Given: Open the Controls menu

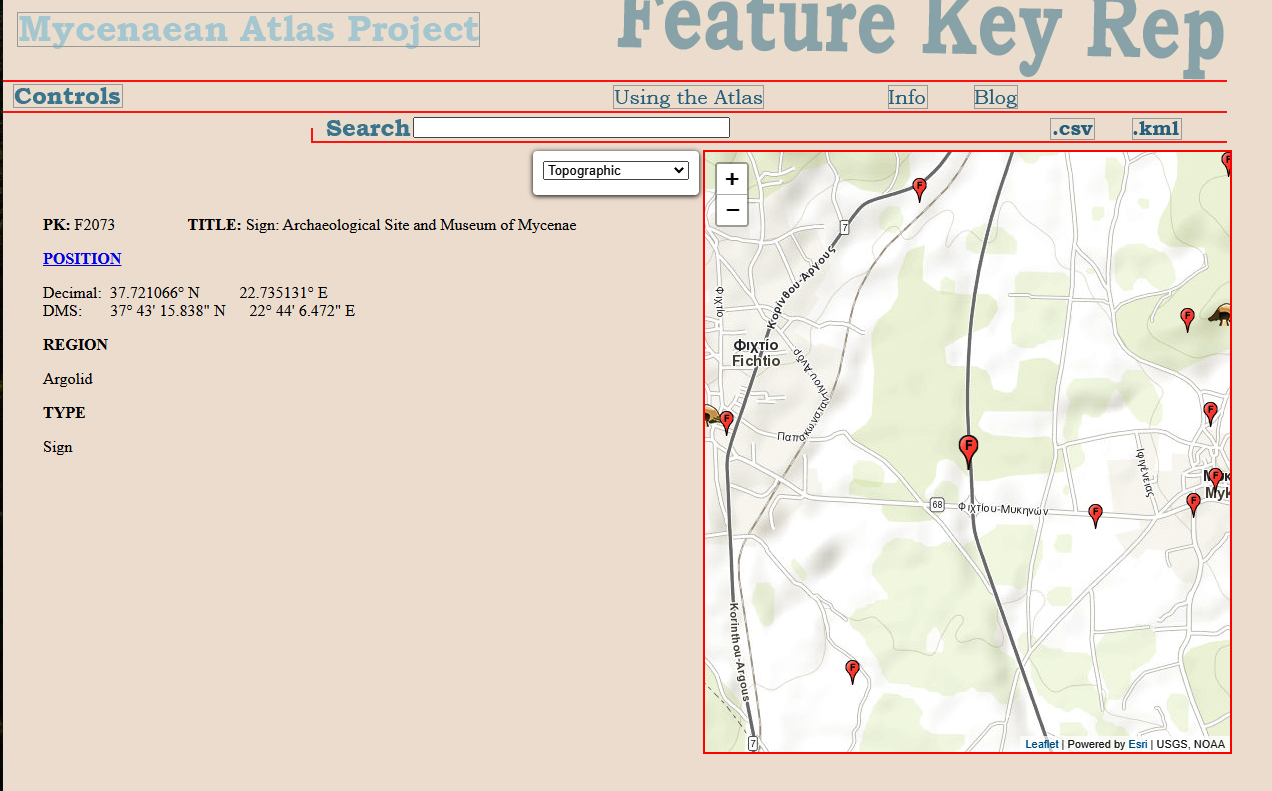Looking at the screenshot, I should [68, 97].
